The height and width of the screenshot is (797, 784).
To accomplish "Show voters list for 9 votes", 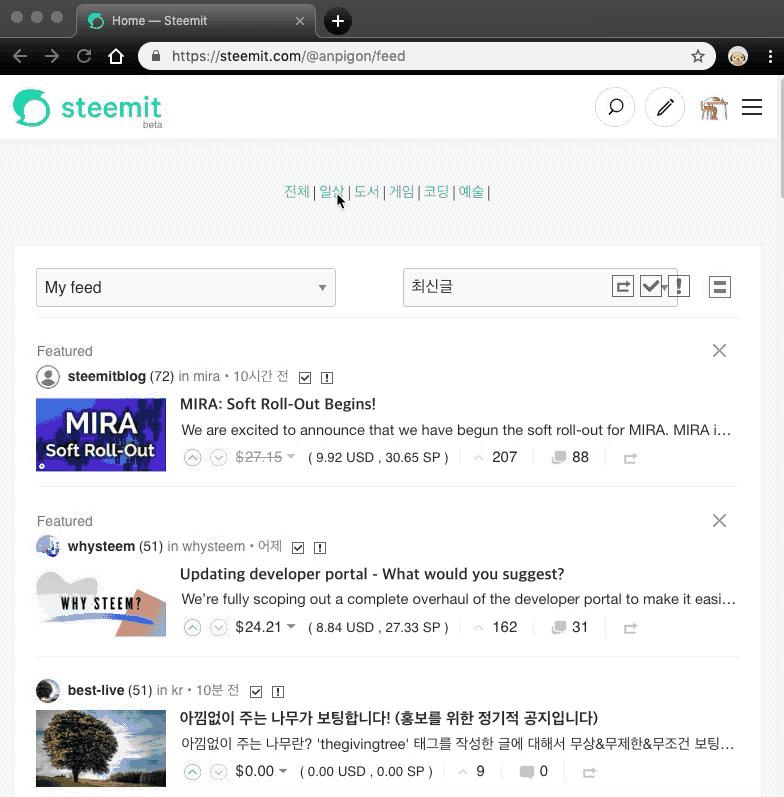I will [x=471, y=771].
